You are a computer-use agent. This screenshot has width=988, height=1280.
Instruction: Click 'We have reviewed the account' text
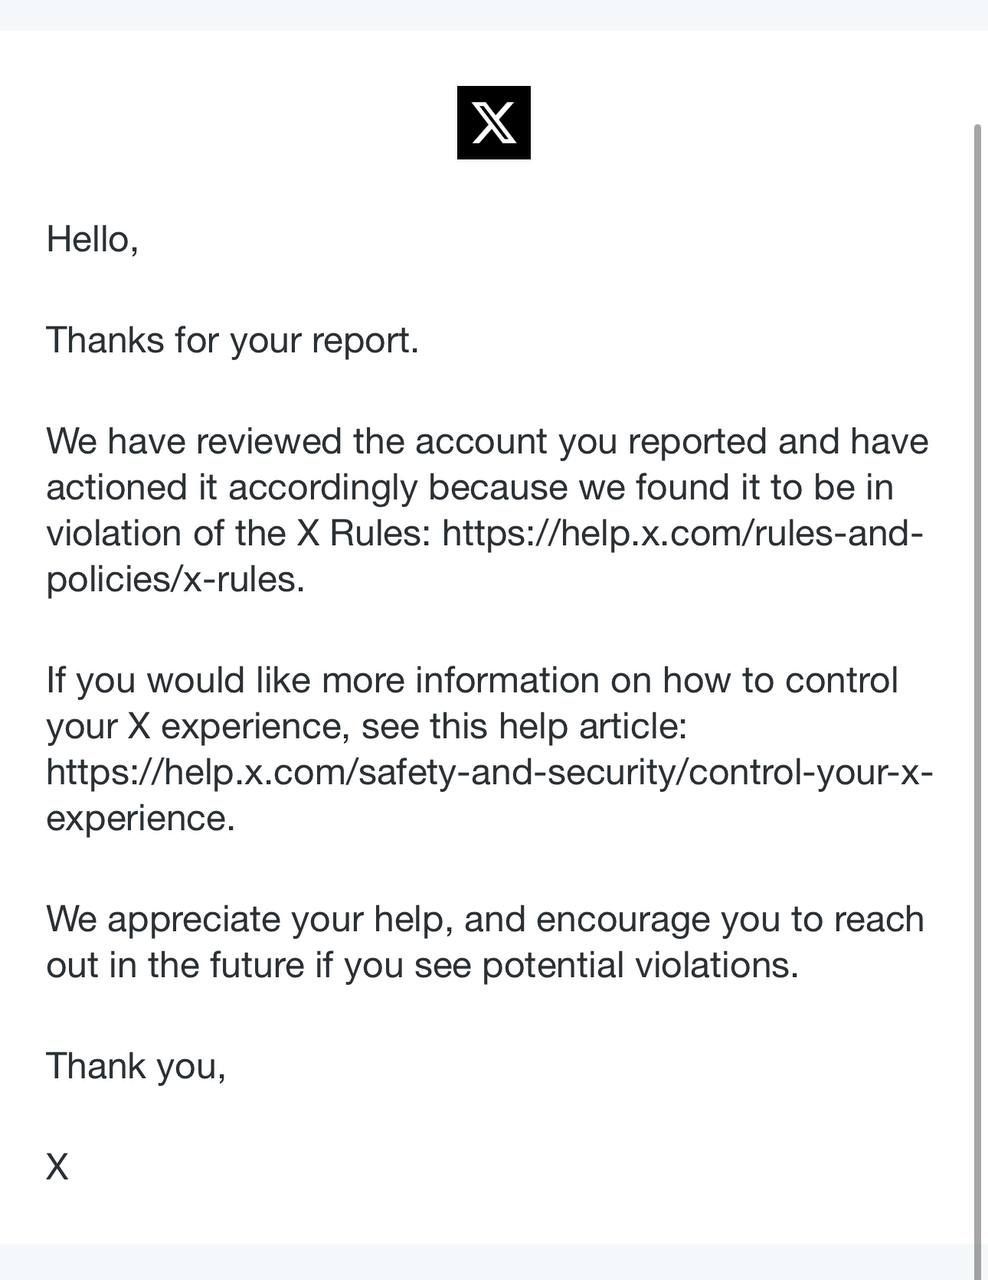coord(297,441)
